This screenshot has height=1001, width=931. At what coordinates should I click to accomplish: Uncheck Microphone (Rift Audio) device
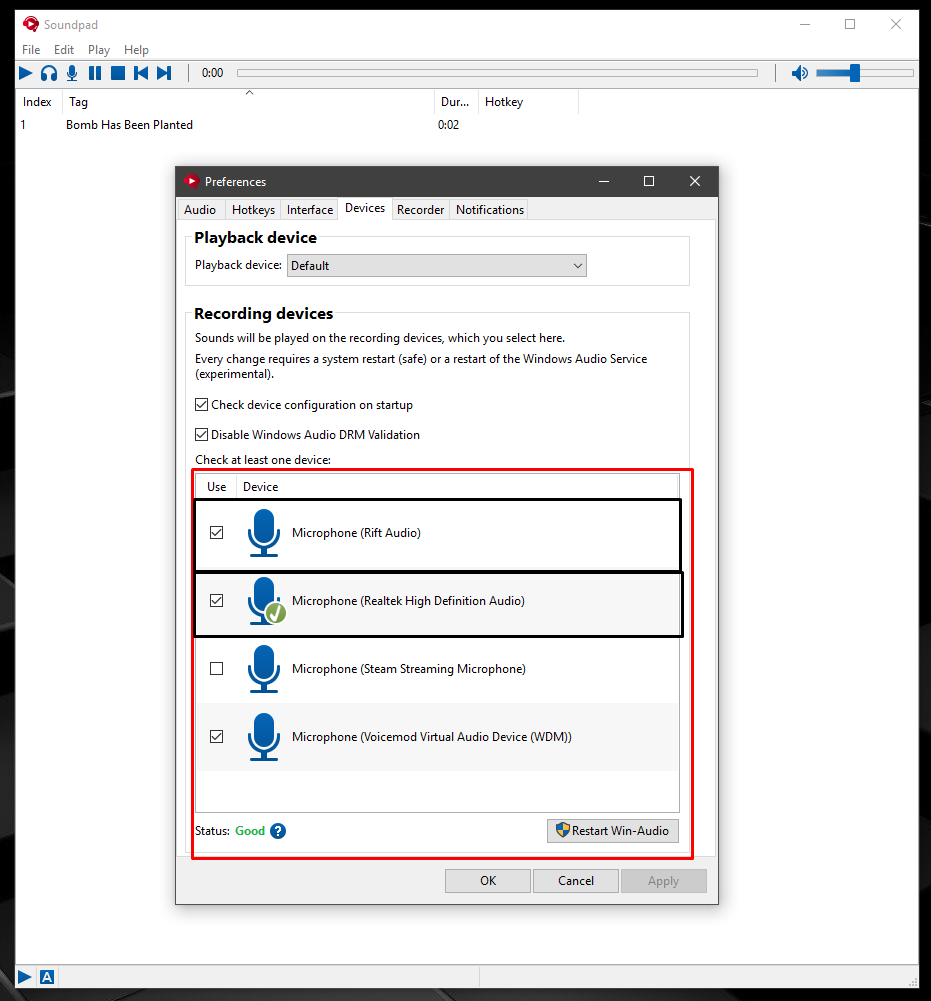pyautogui.click(x=216, y=532)
